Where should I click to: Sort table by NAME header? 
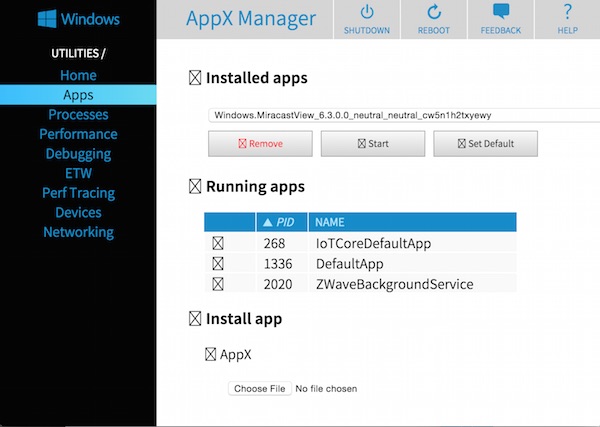click(412, 222)
